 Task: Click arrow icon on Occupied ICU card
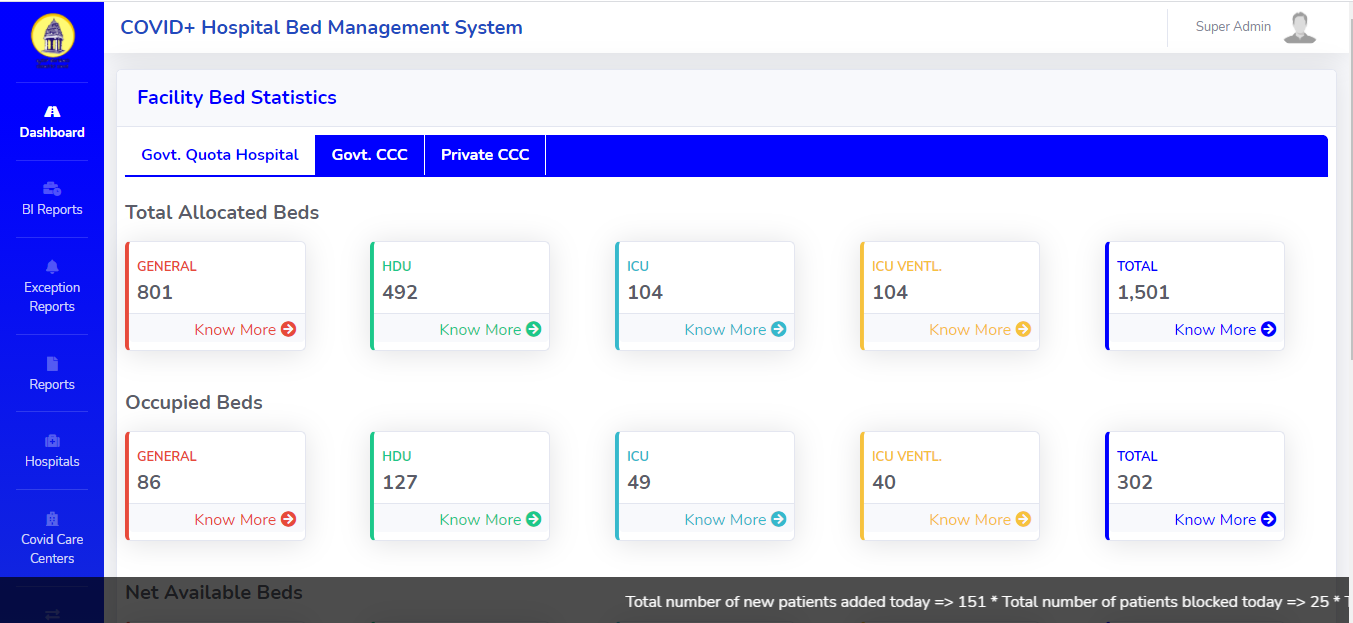click(778, 519)
